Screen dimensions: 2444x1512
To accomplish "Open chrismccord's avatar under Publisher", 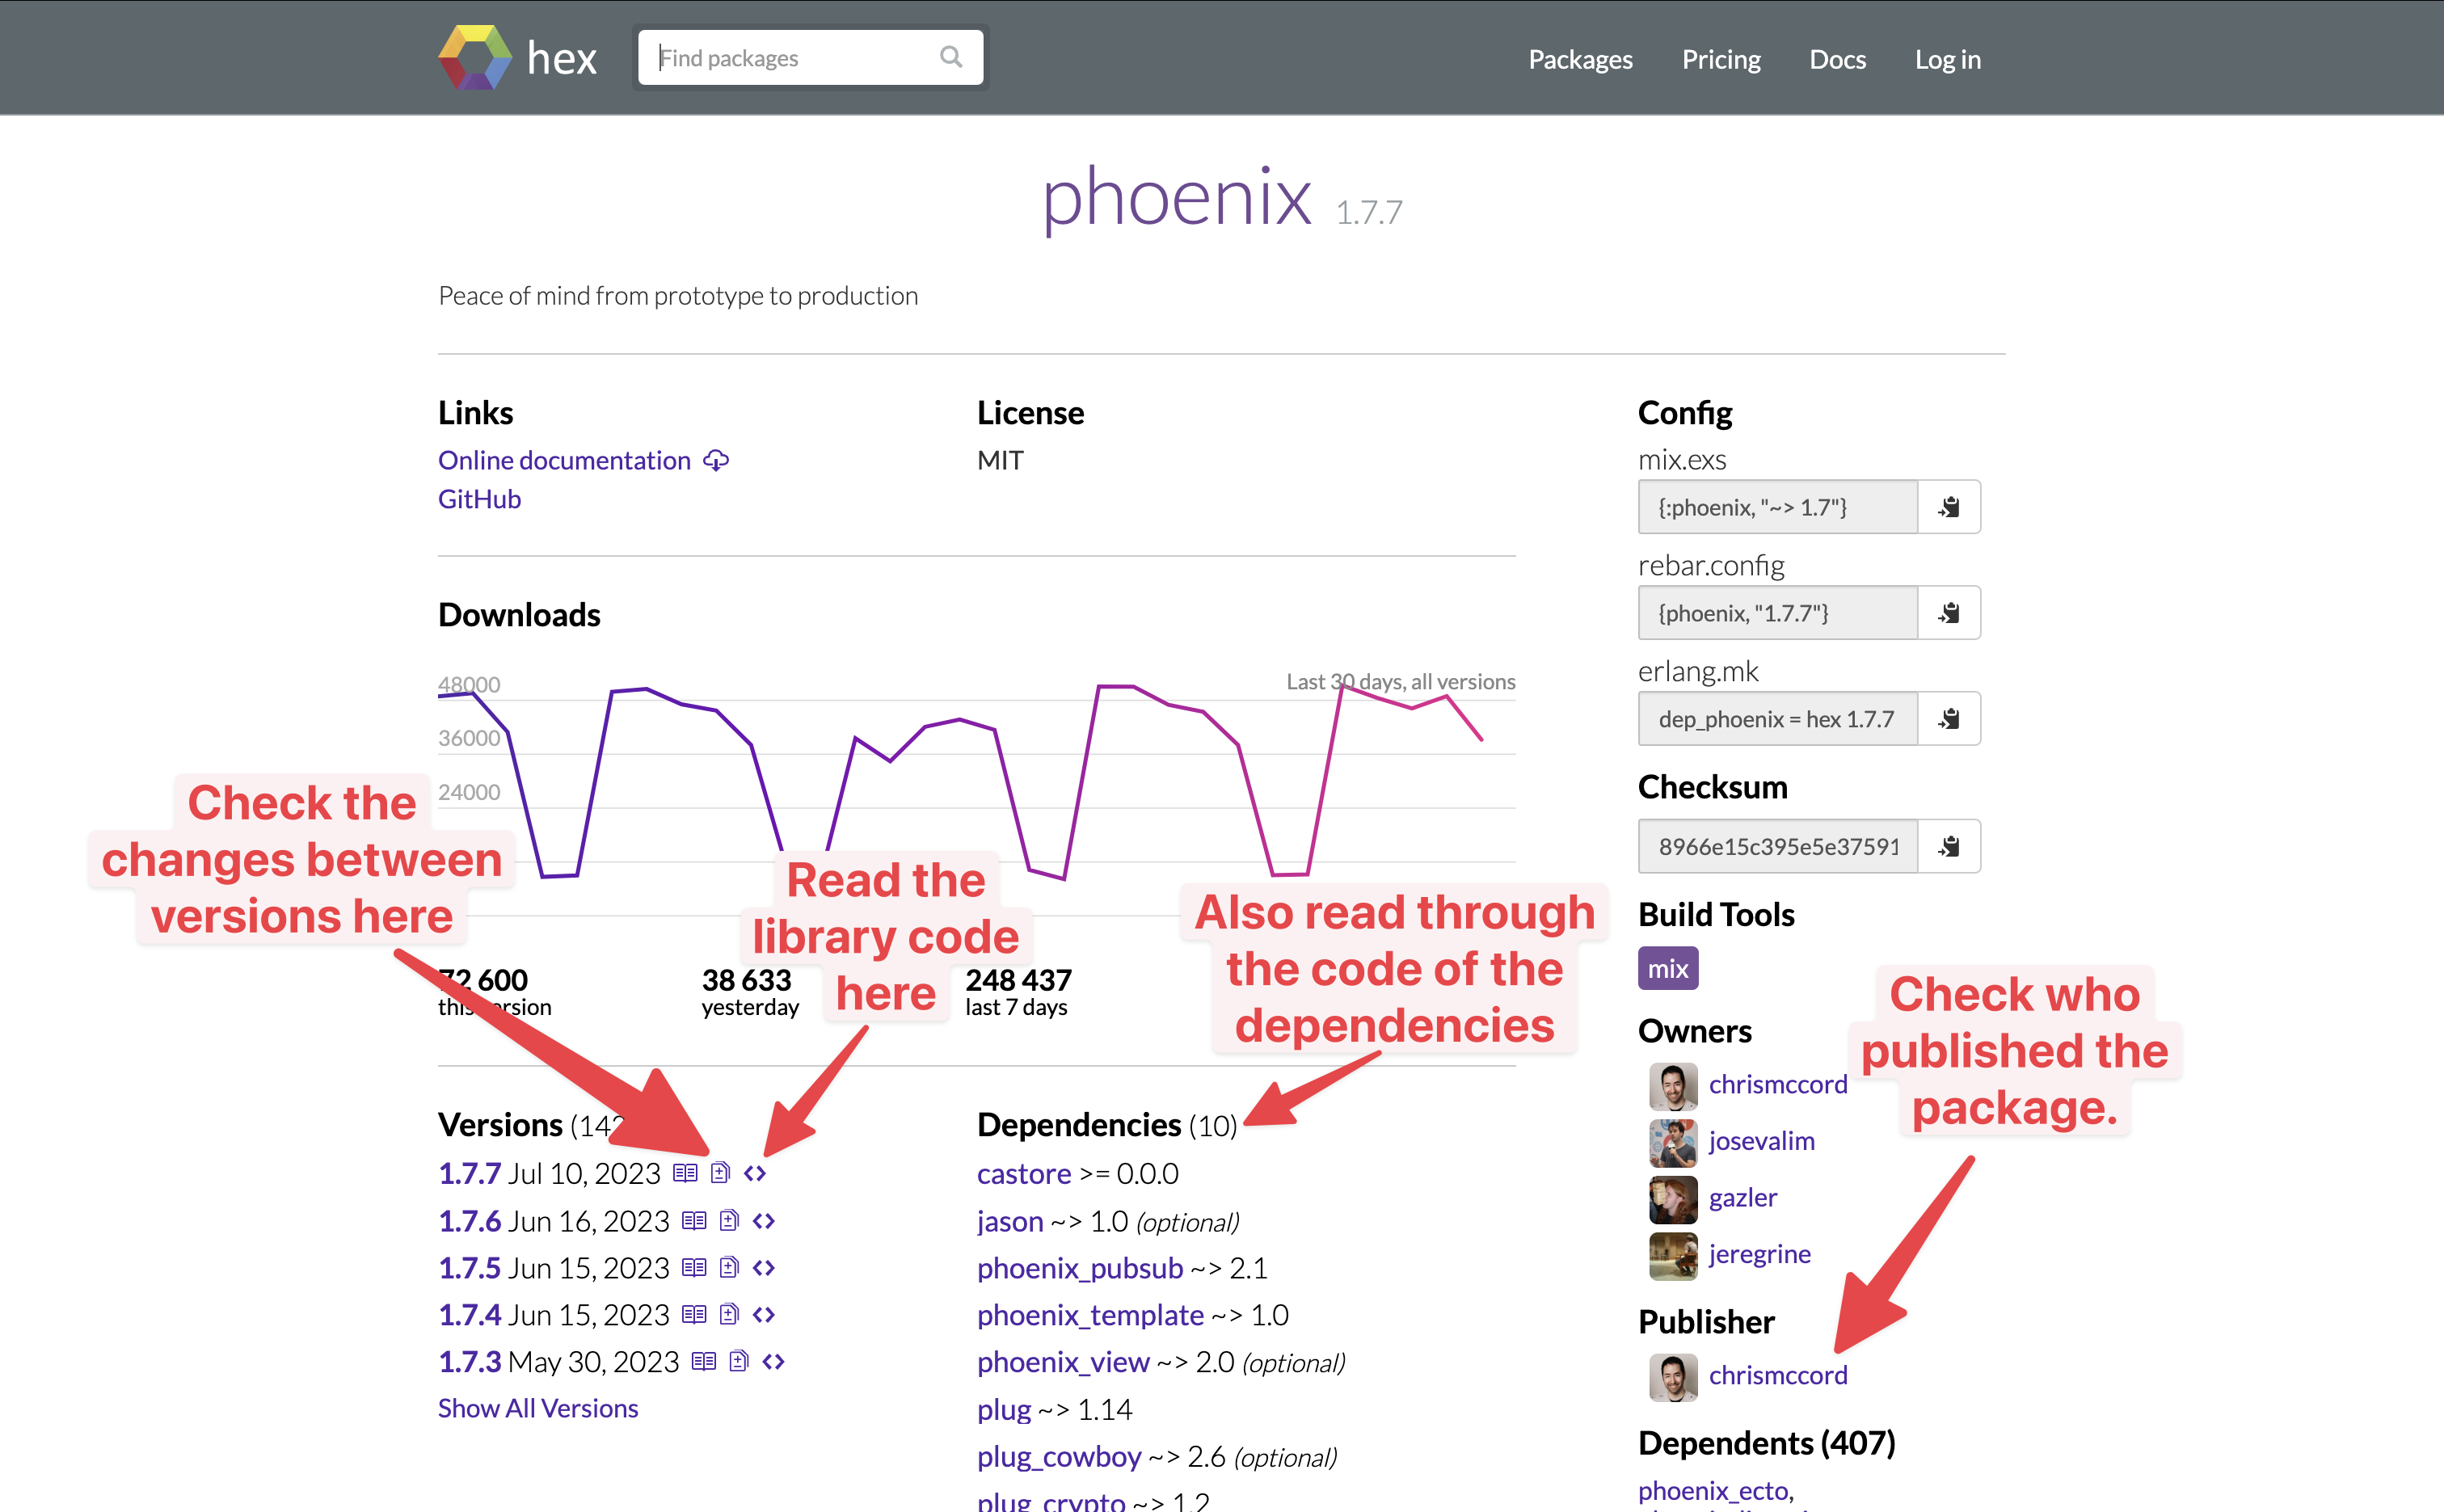I will (x=1672, y=1376).
